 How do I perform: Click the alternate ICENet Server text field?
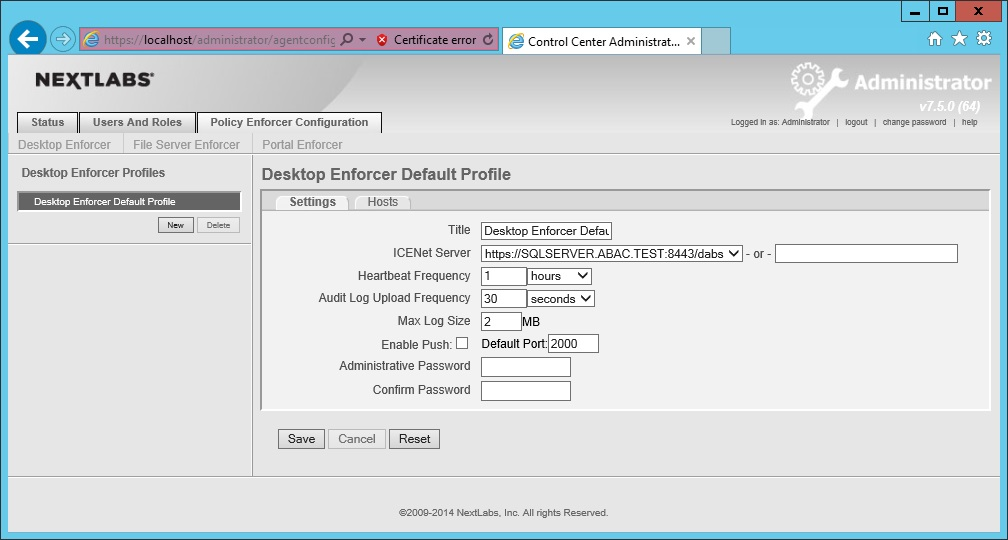point(867,254)
